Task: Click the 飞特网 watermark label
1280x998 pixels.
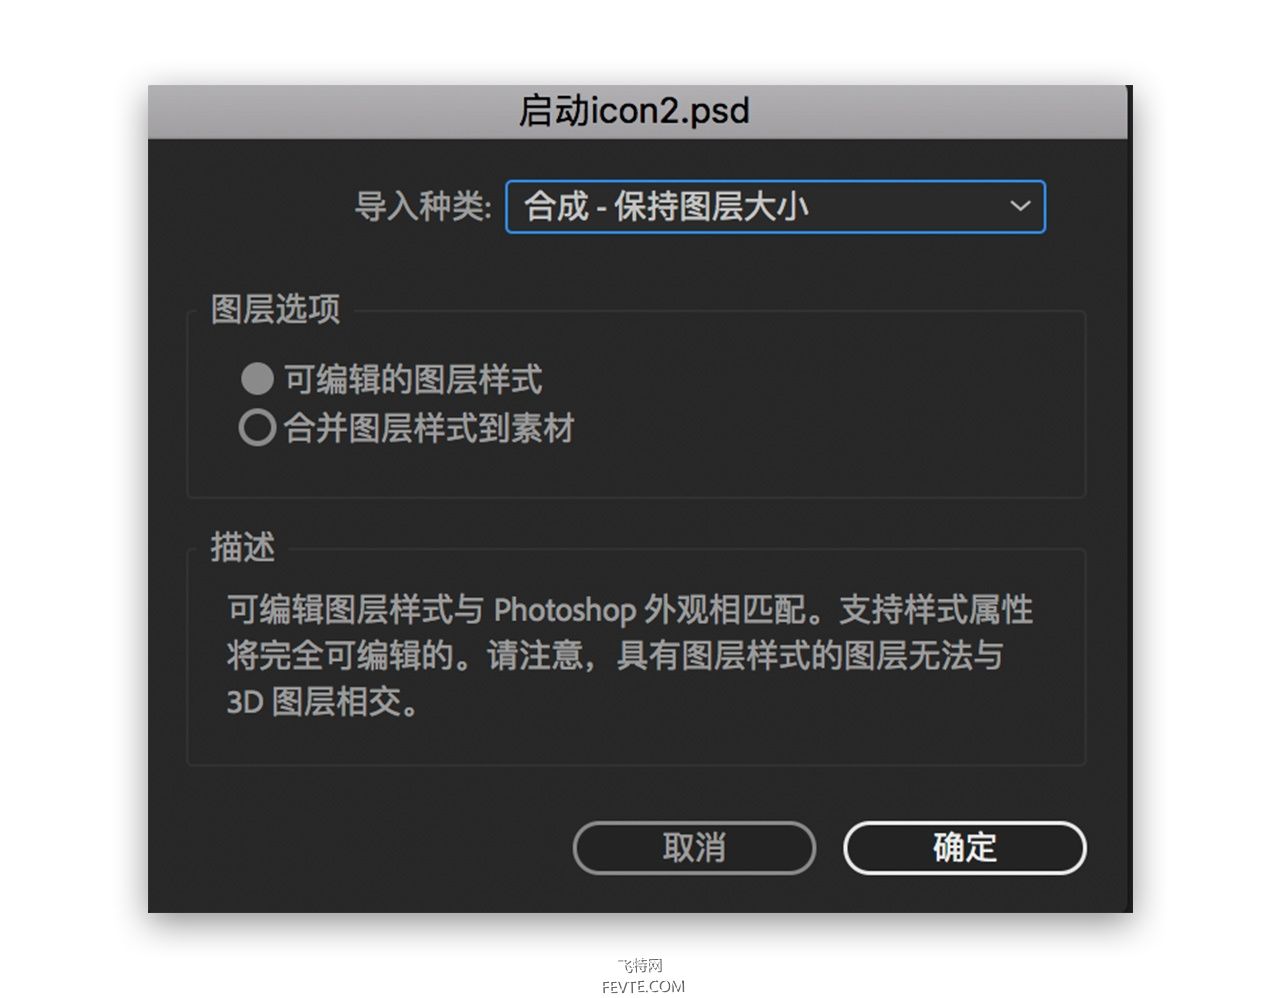Action: (x=641, y=966)
